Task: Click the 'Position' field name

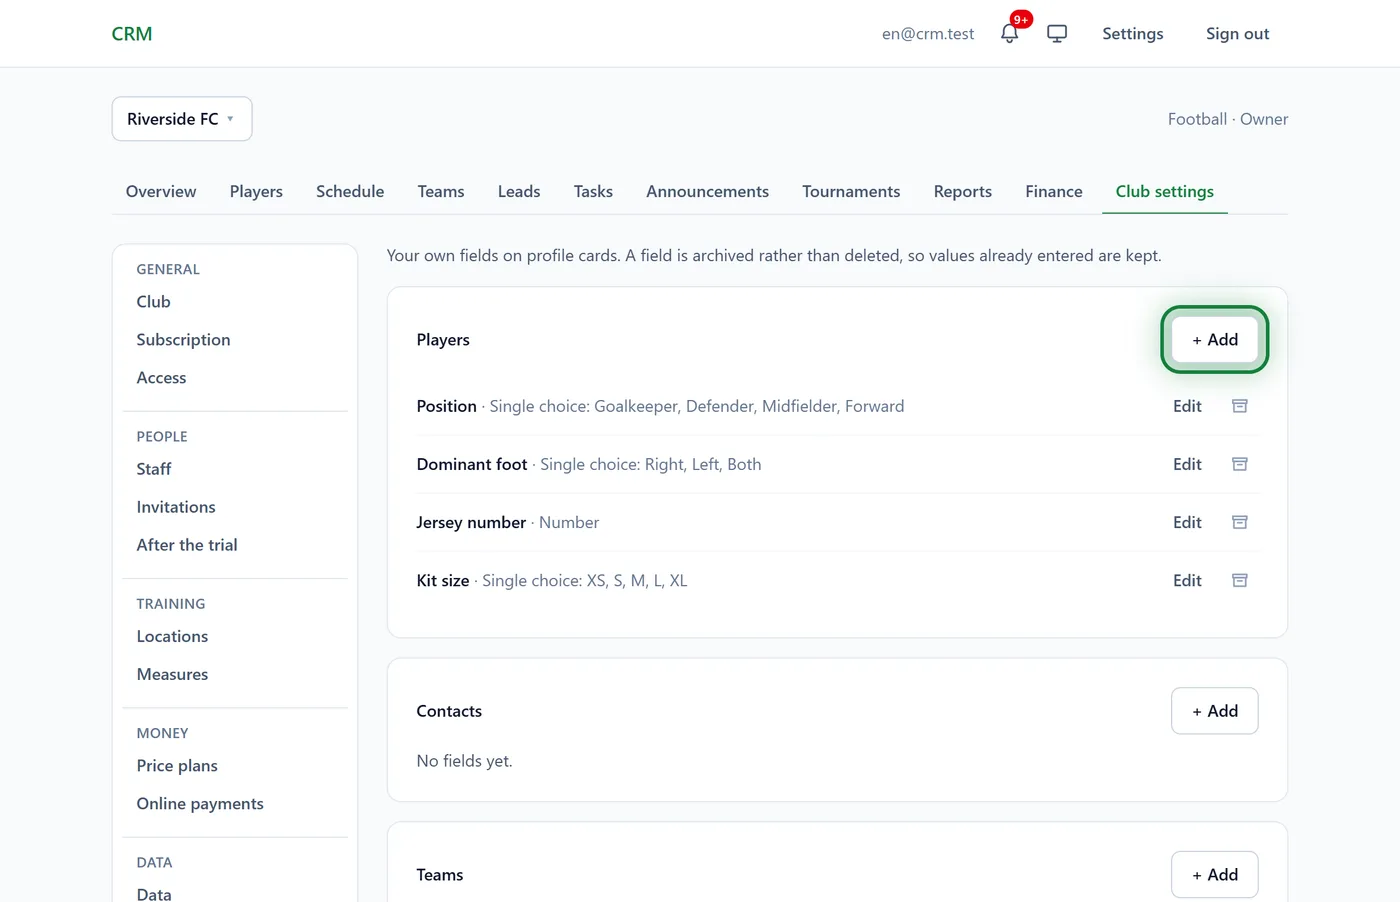Action: pyautogui.click(x=447, y=406)
